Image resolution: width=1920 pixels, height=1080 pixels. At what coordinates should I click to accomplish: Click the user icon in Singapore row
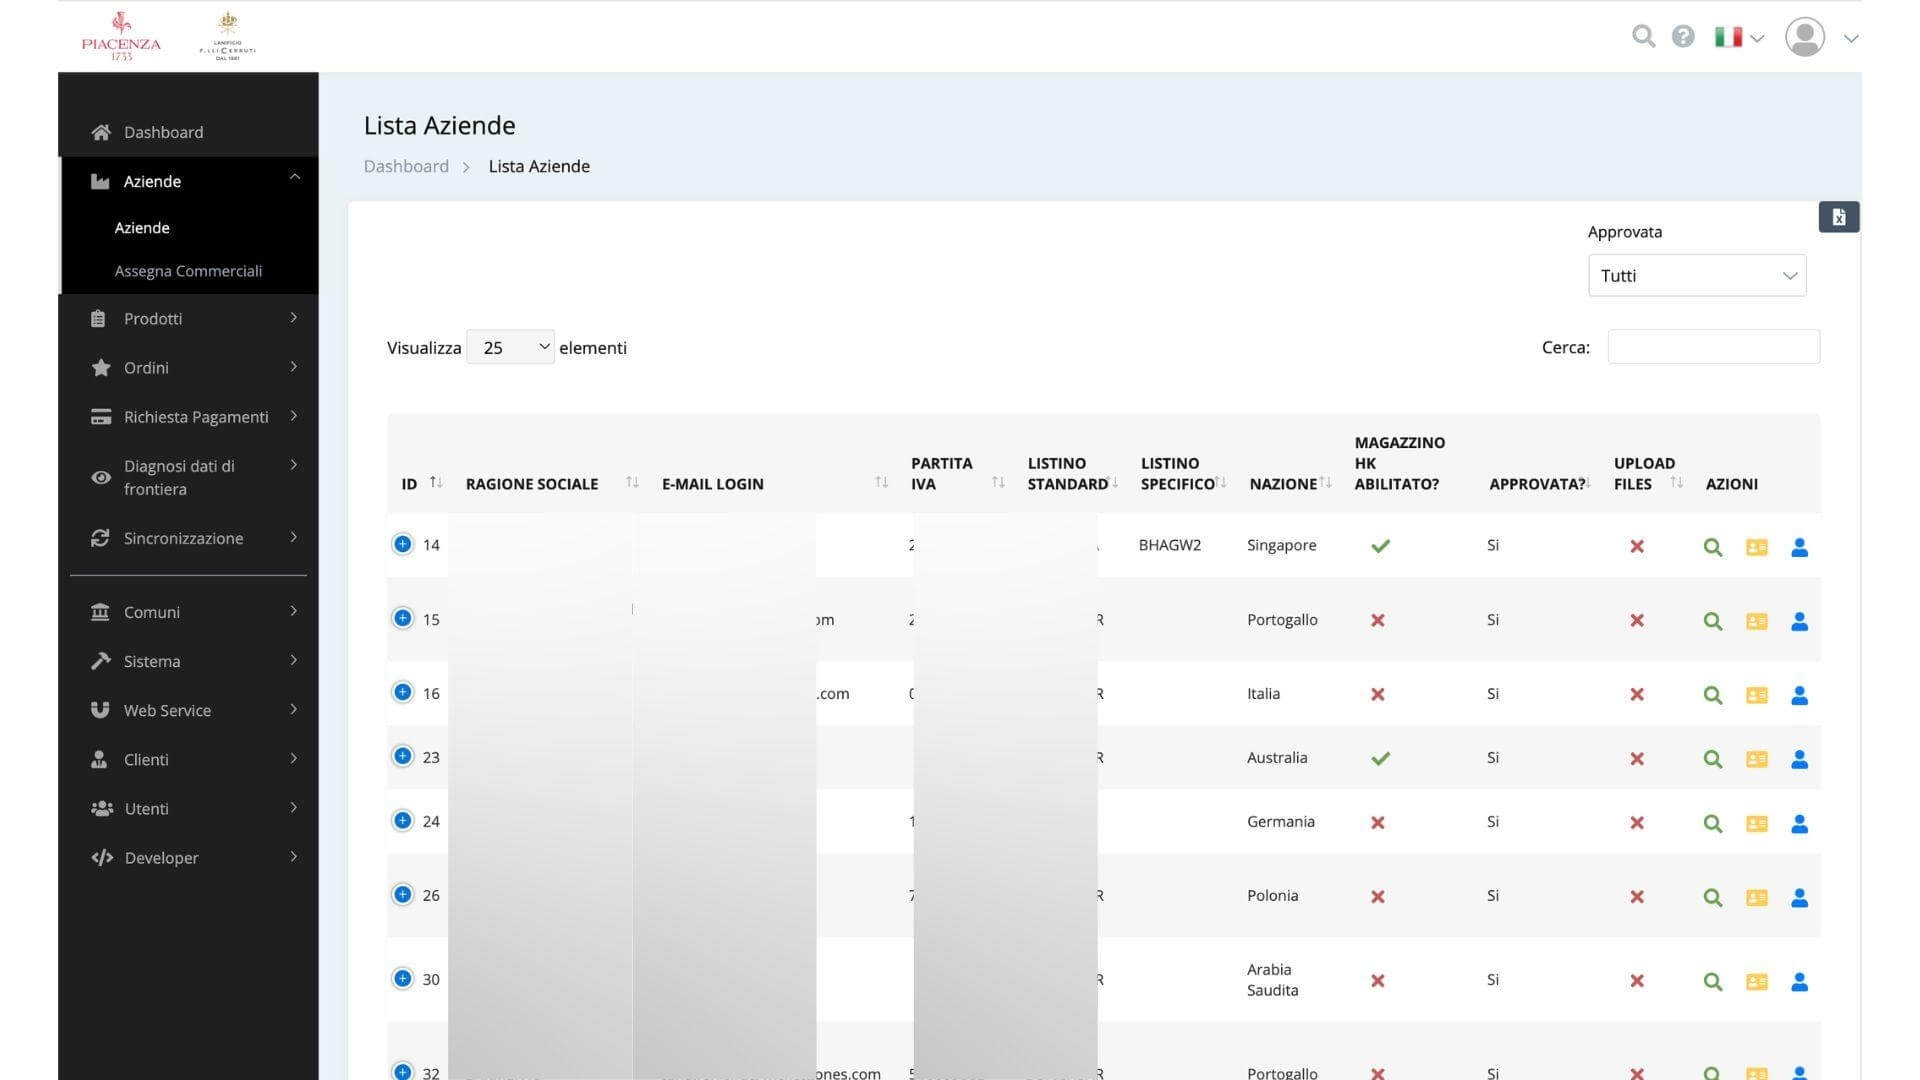click(1799, 547)
